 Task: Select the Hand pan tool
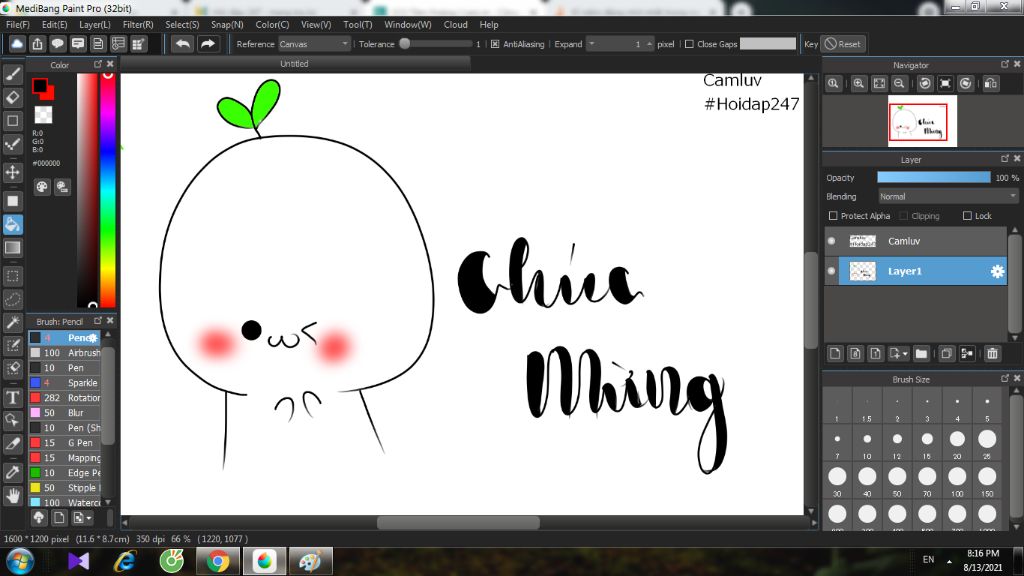(x=12, y=496)
